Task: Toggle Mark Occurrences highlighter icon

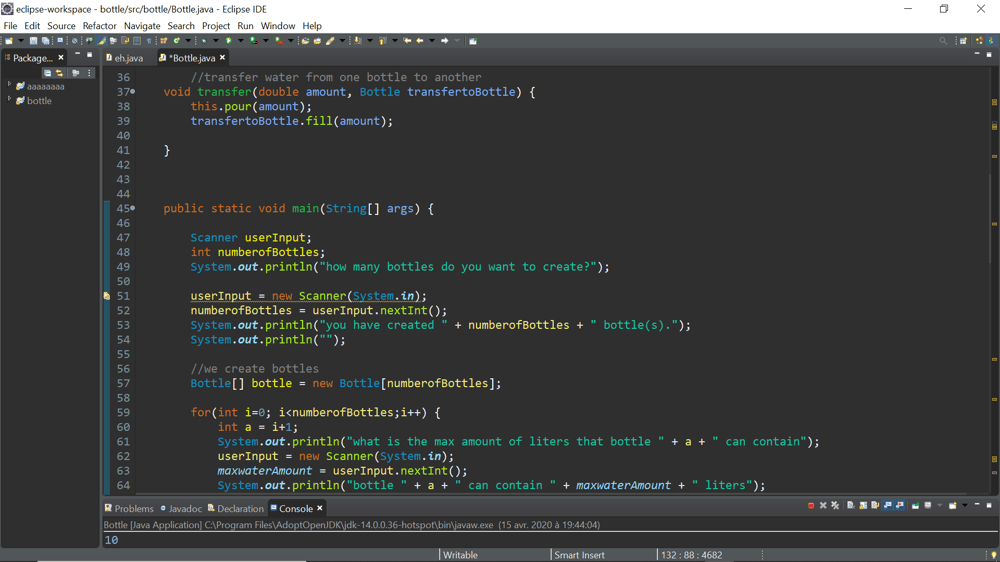Action: pos(101,41)
